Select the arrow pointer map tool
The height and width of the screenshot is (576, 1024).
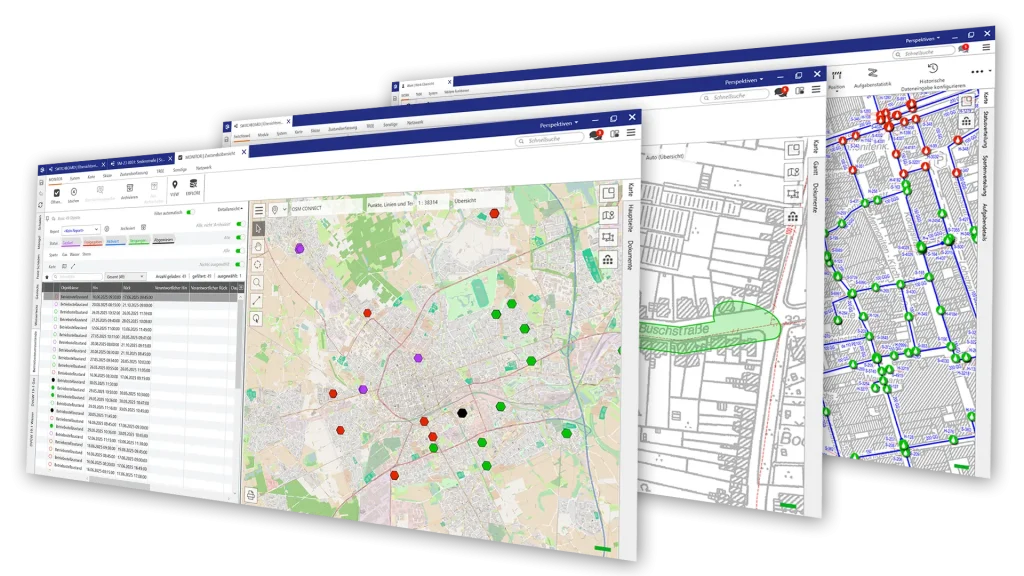click(x=259, y=228)
